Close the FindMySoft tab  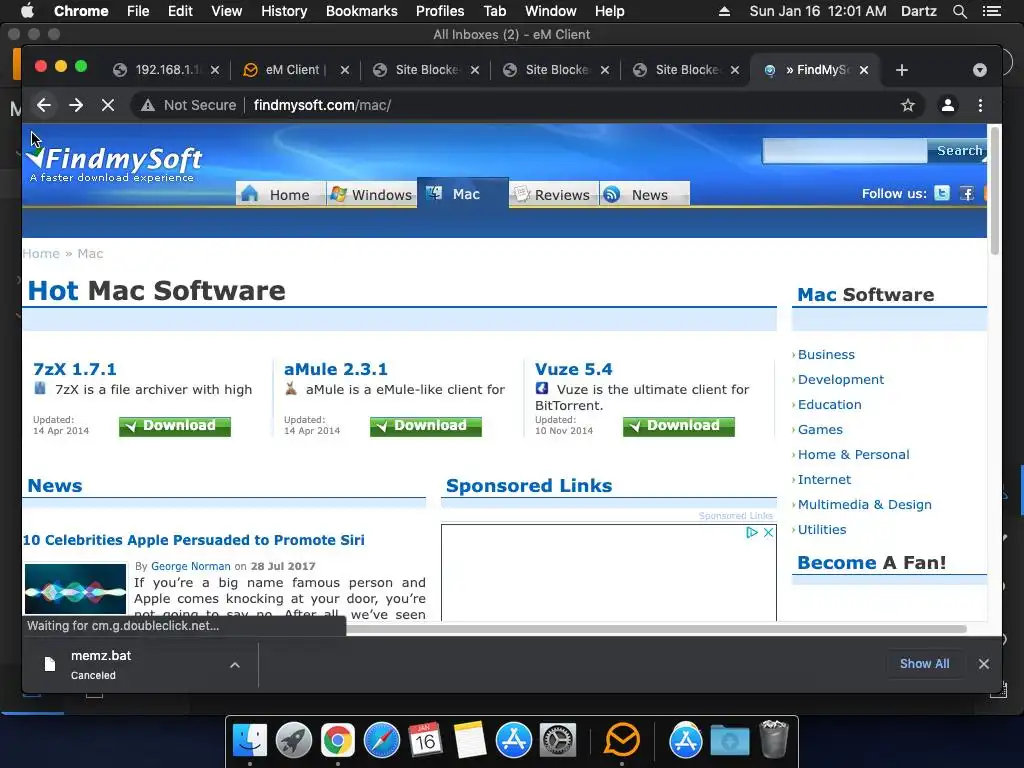click(864, 70)
